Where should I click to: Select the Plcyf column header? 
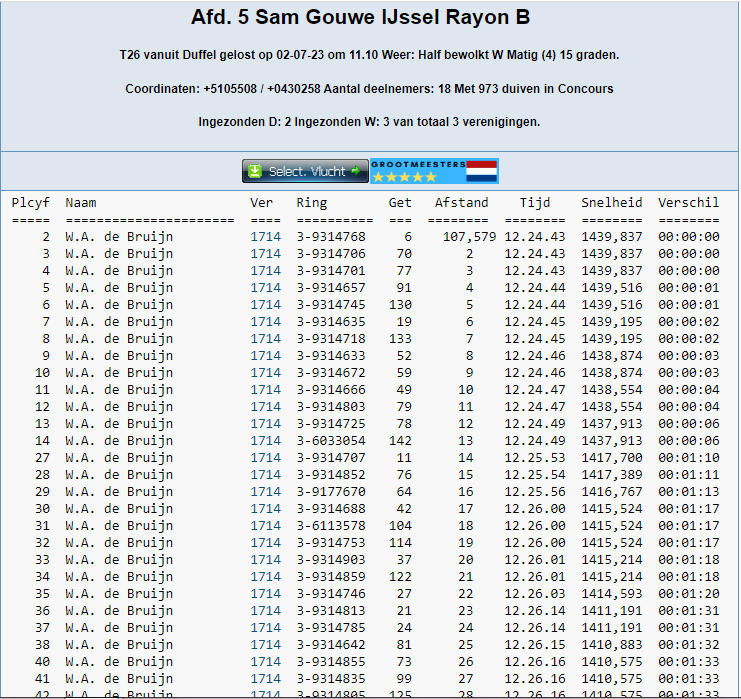click(31, 203)
